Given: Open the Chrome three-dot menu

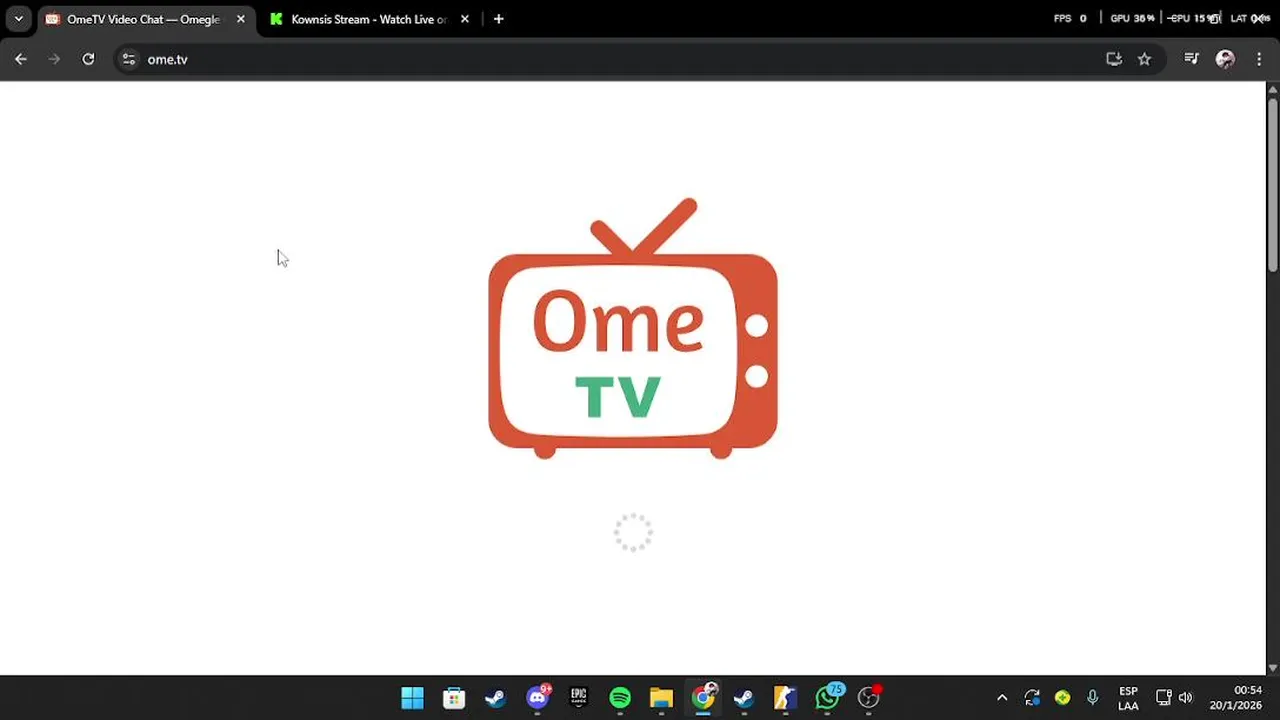Looking at the screenshot, I should (1259, 59).
